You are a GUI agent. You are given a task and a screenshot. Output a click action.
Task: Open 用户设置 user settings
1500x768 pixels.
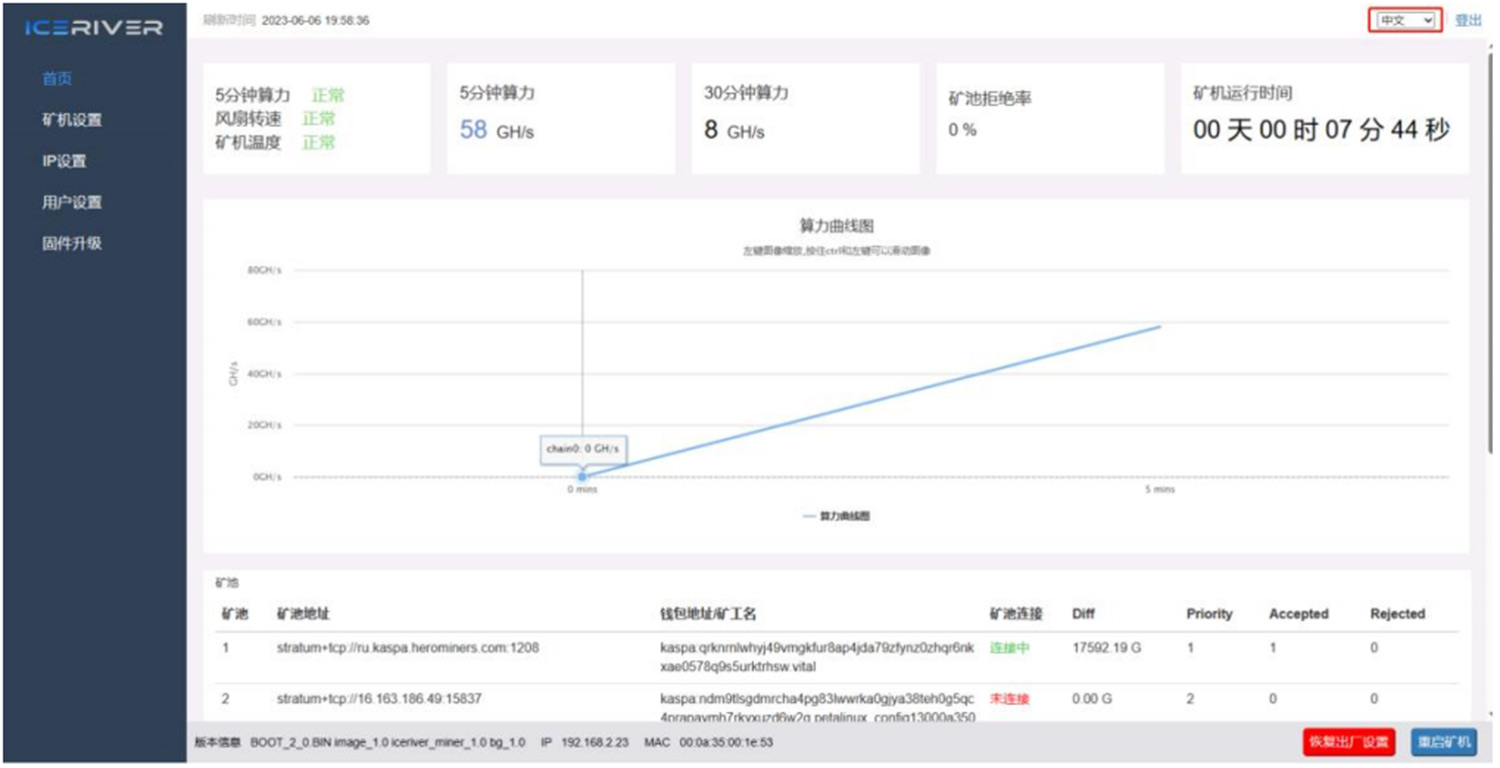coord(72,202)
